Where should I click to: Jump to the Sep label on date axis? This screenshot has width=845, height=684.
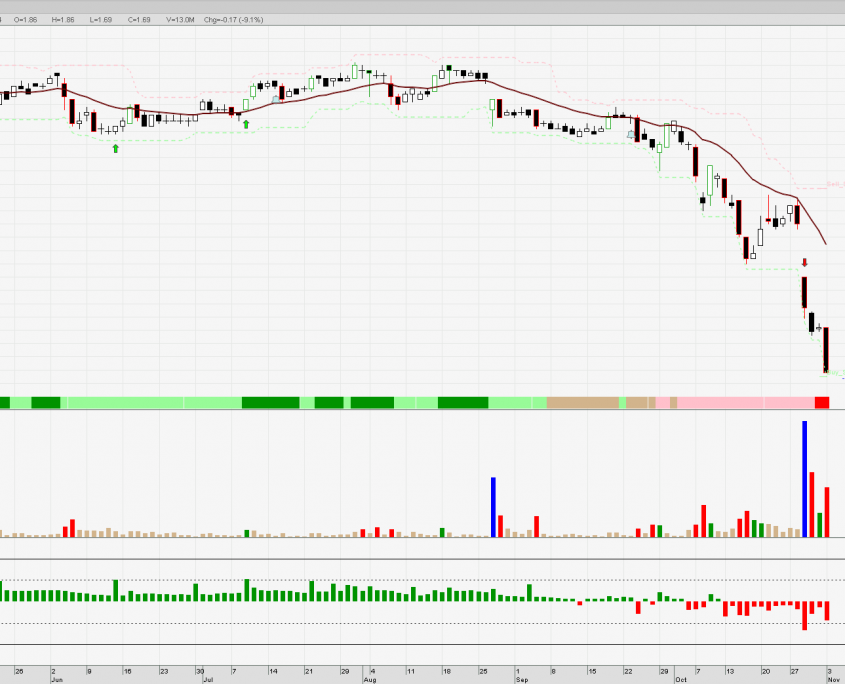tap(521, 679)
